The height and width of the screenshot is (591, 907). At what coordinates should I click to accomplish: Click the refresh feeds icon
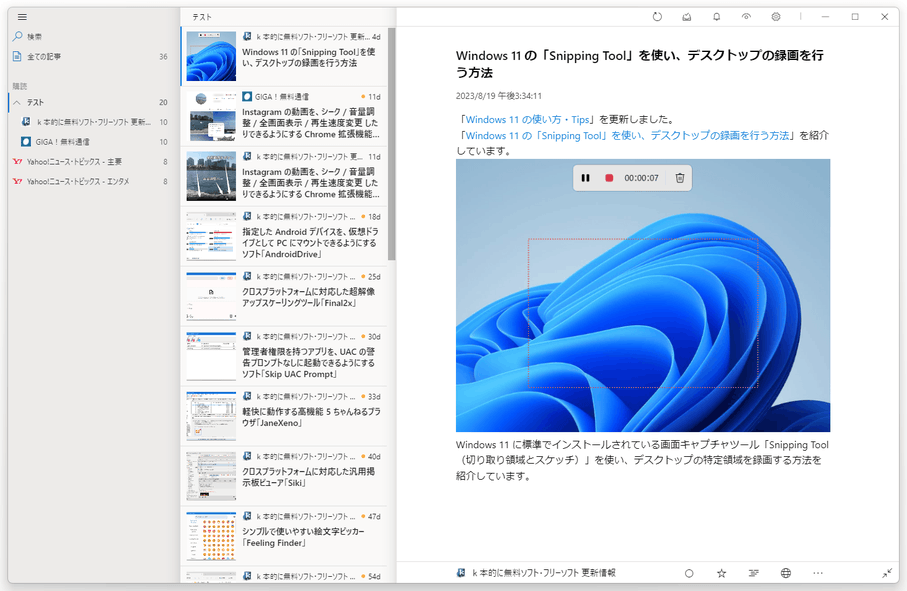(x=657, y=17)
